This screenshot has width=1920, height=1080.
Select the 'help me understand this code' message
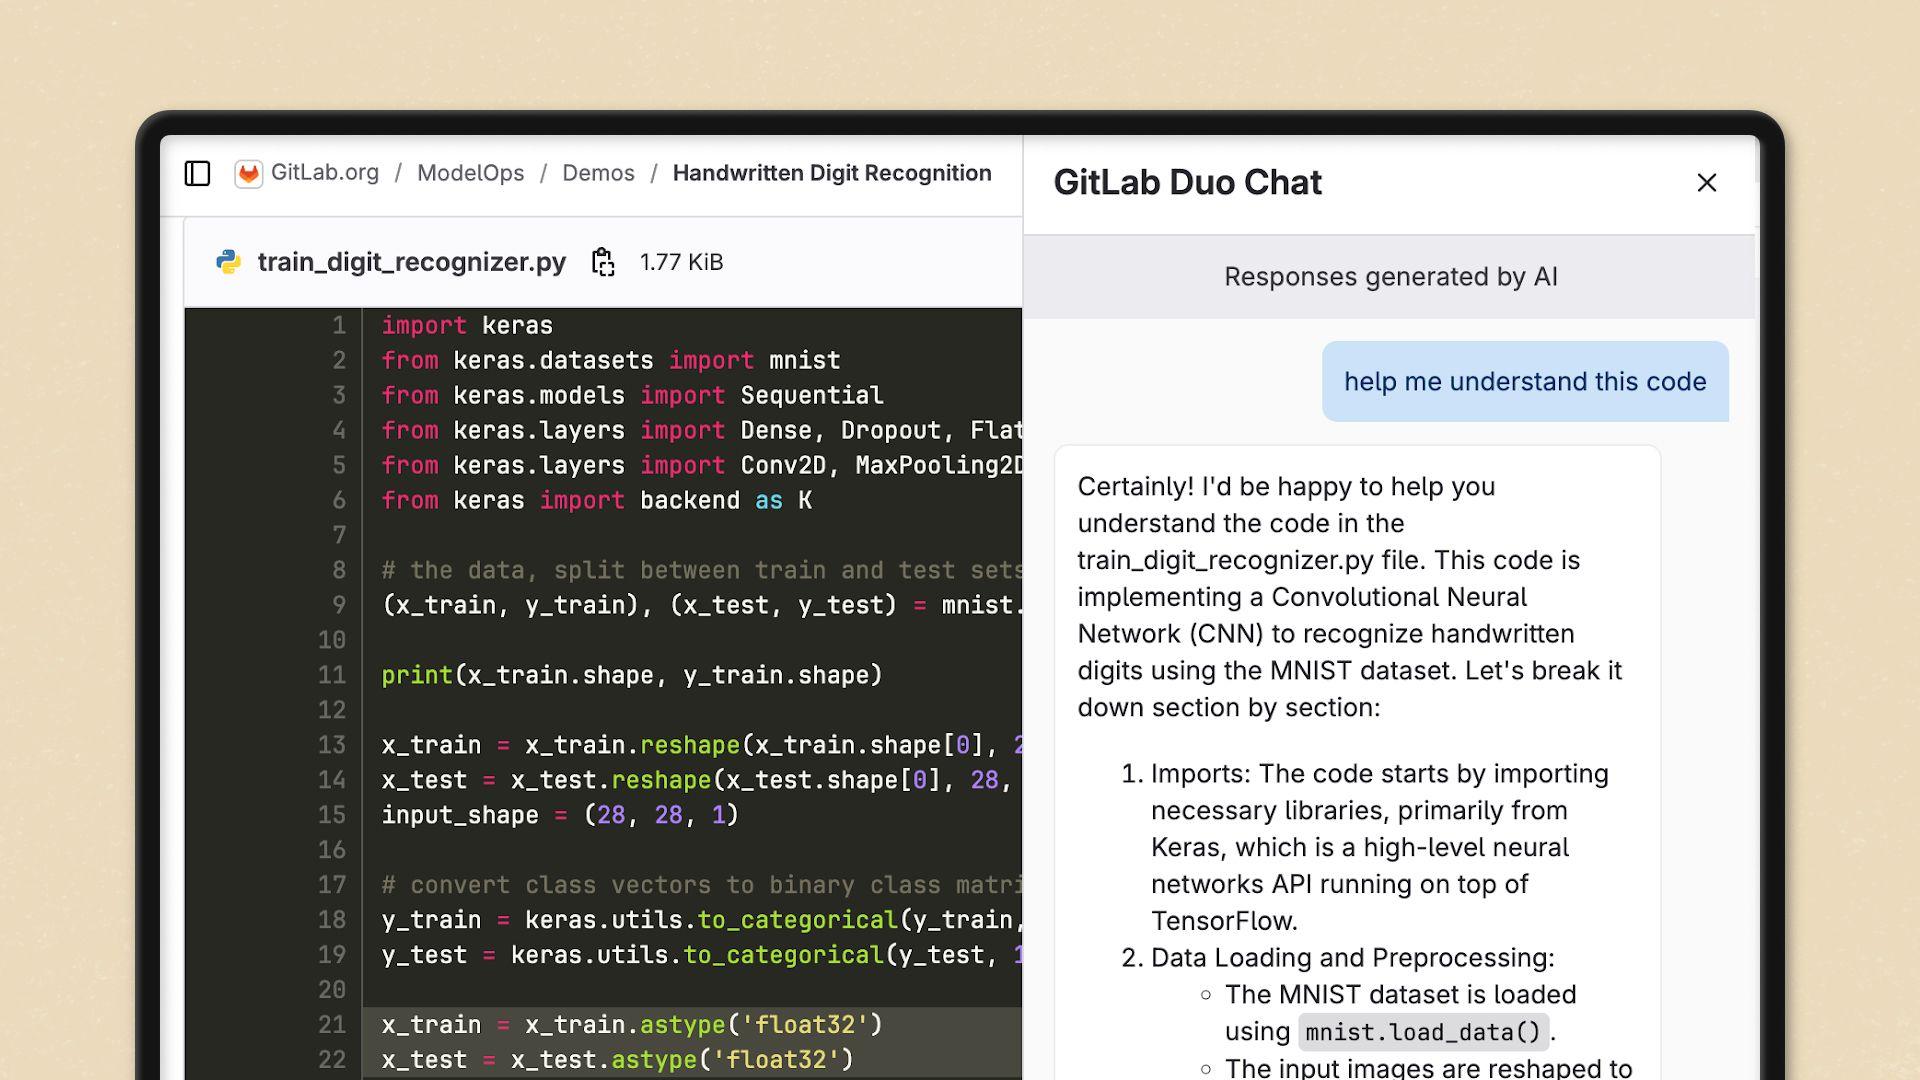(1525, 381)
